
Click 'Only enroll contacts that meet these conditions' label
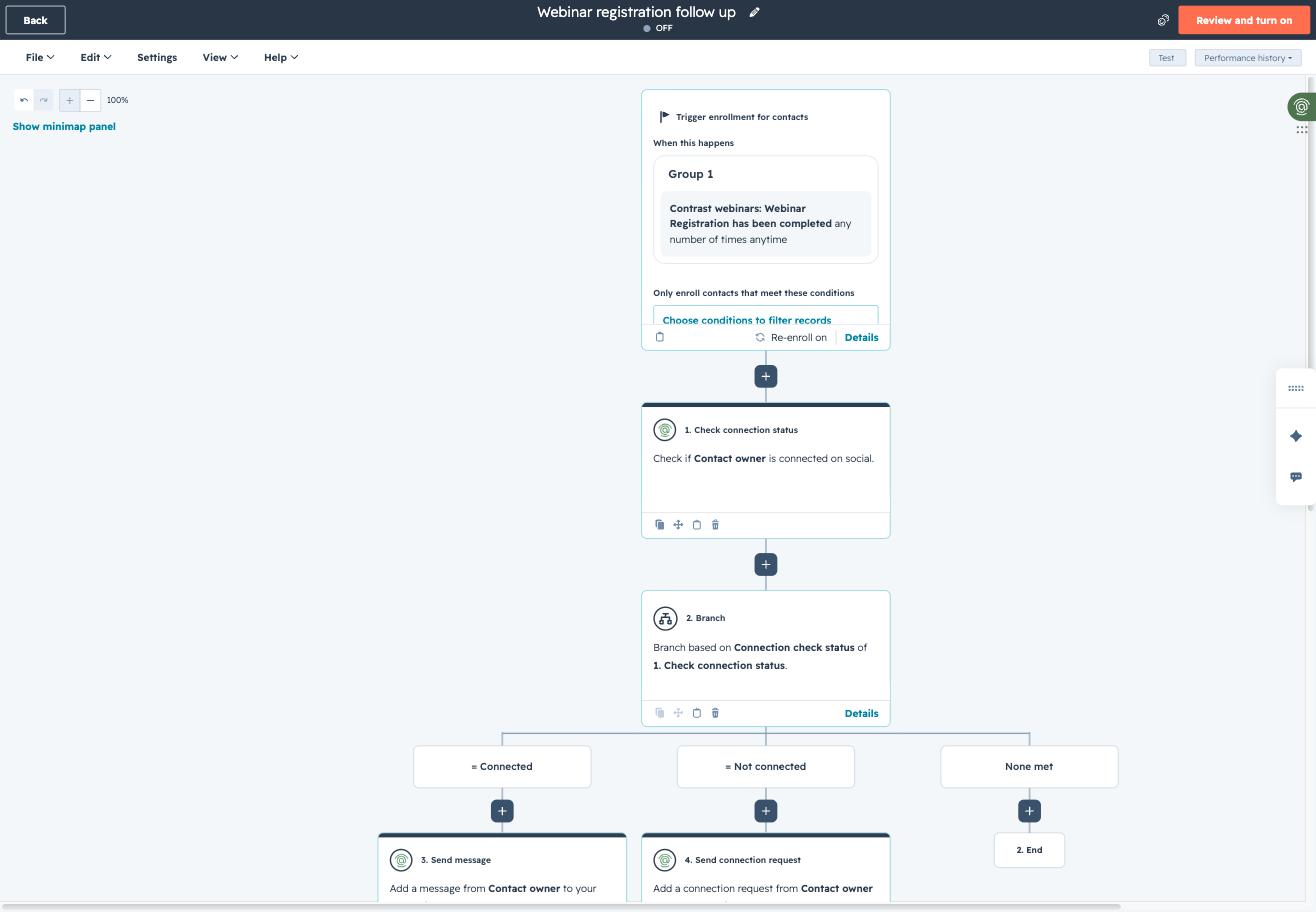pos(754,293)
